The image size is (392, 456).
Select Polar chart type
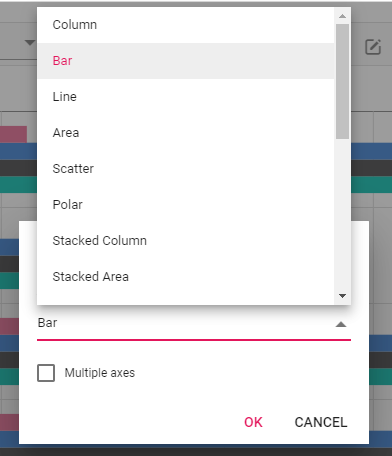(186, 205)
